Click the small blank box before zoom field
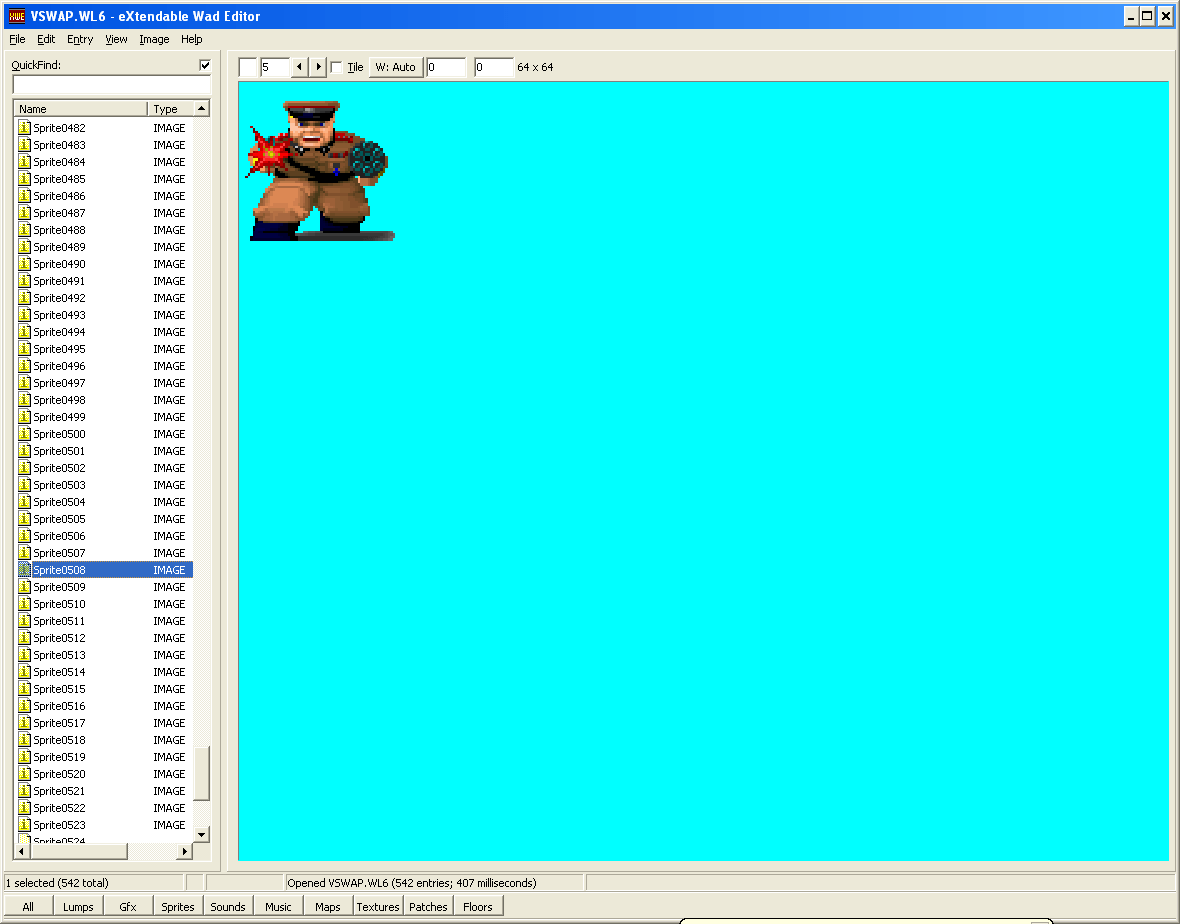The image size is (1180, 924). pos(248,67)
